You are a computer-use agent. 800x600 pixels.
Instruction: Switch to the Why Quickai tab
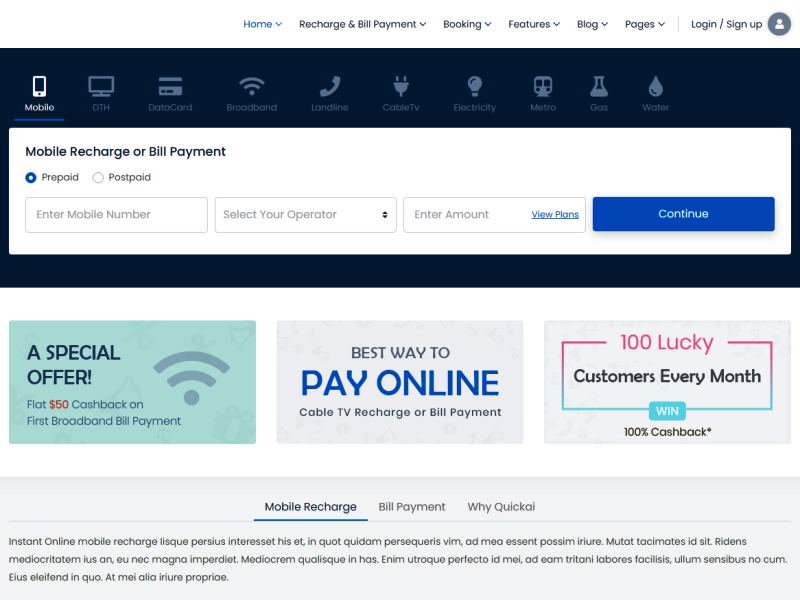(501, 507)
